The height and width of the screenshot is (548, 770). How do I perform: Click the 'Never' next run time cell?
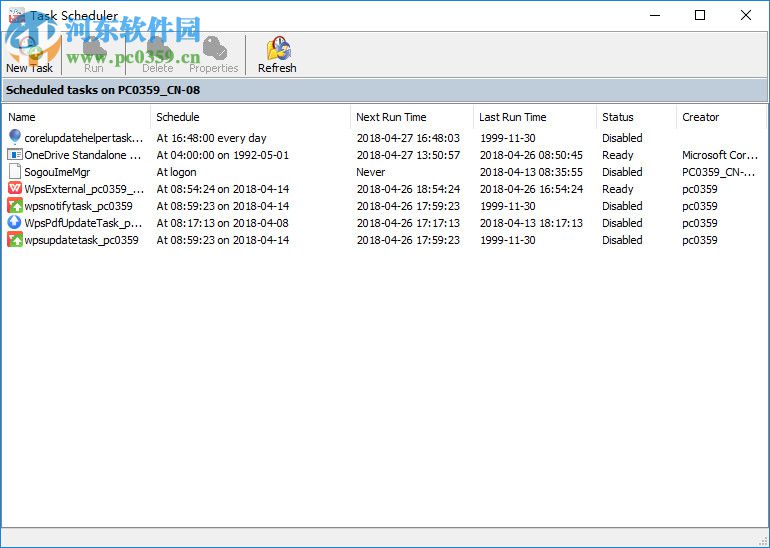371,172
